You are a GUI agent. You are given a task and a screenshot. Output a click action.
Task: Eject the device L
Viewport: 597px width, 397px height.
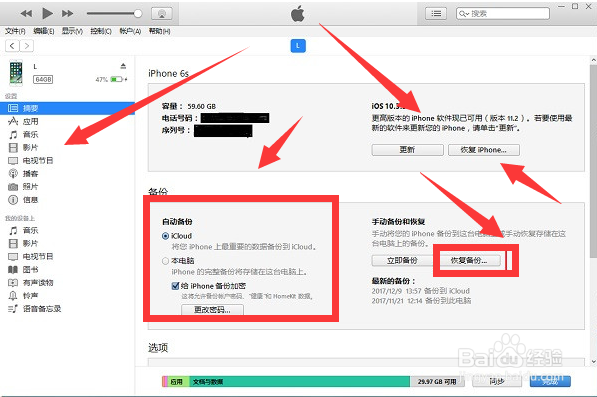tap(123, 66)
